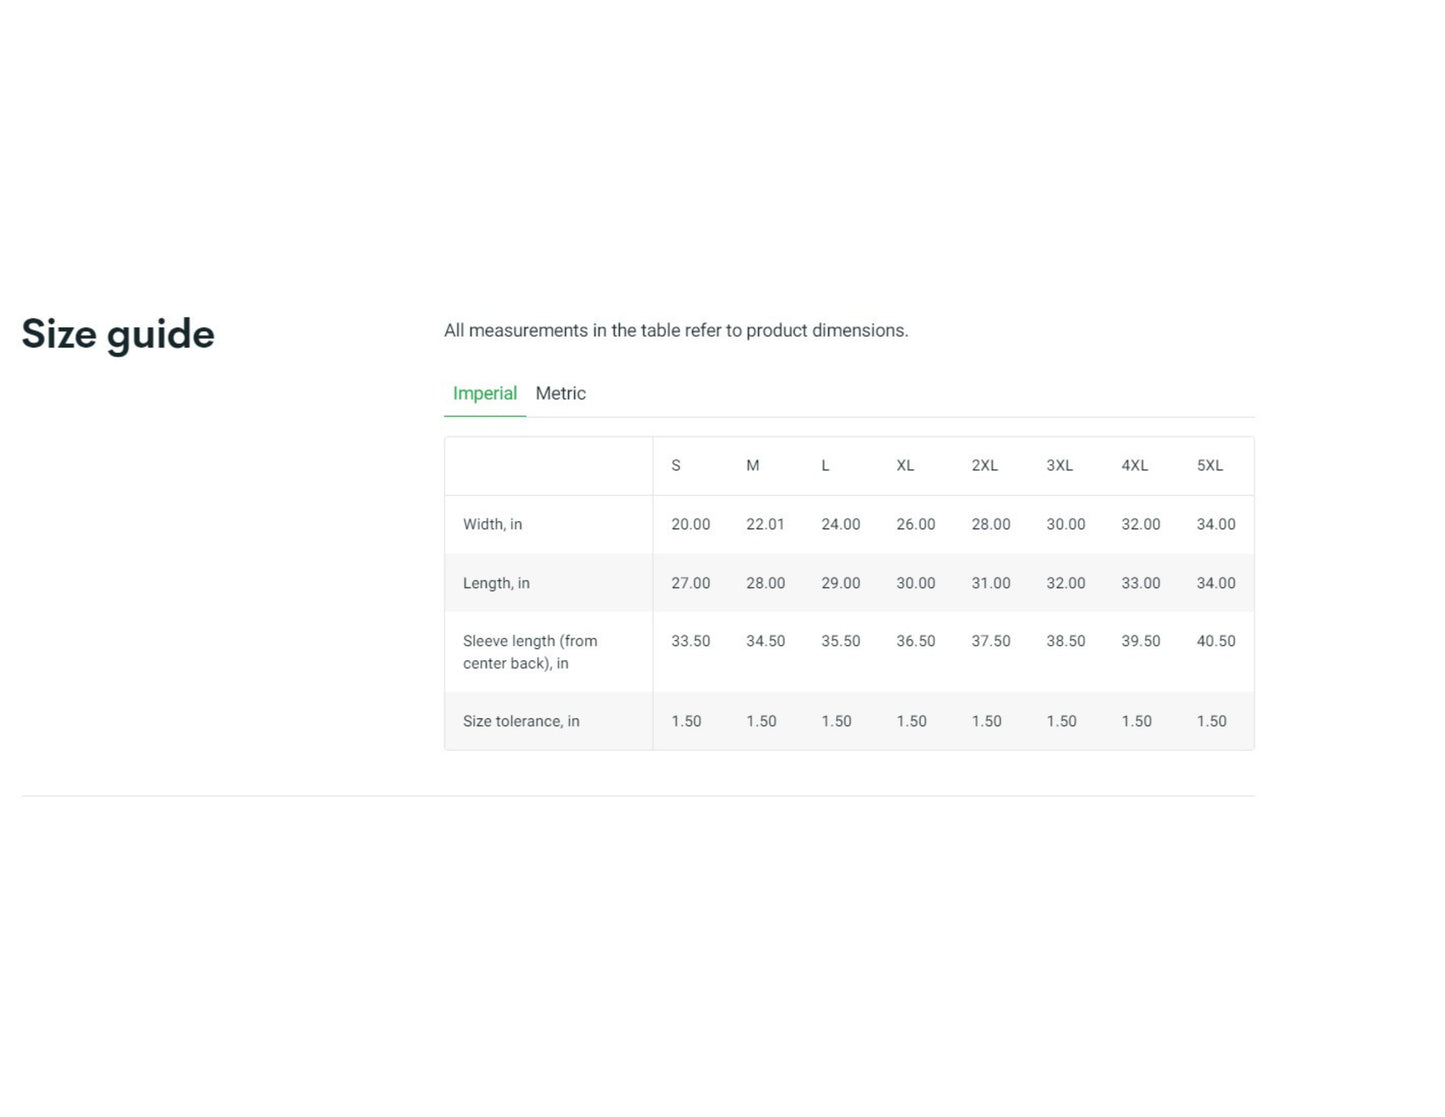The width and height of the screenshot is (1445, 1117).
Task: Select the 36.50 sleeve length for XL
Action: pyautogui.click(x=915, y=641)
